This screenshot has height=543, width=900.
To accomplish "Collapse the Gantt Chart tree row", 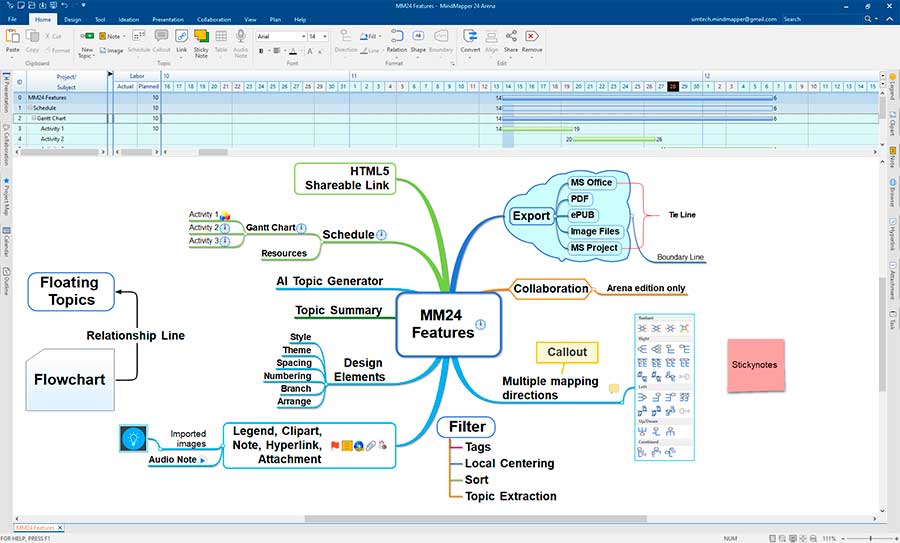I will point(33,118).
